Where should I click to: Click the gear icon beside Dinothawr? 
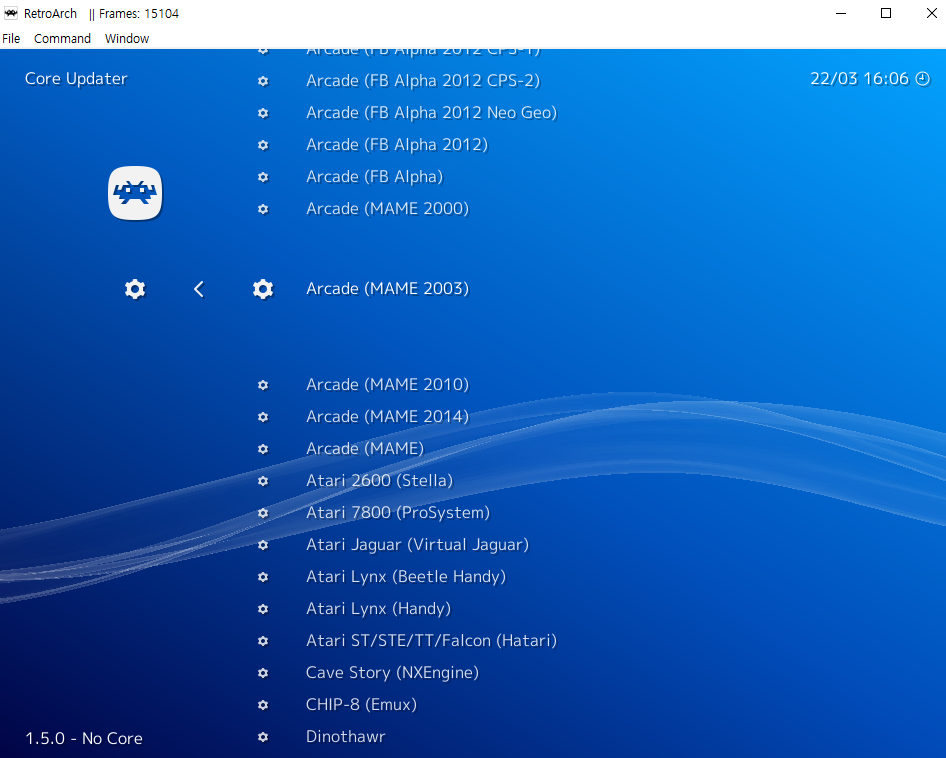pos(263,737)
